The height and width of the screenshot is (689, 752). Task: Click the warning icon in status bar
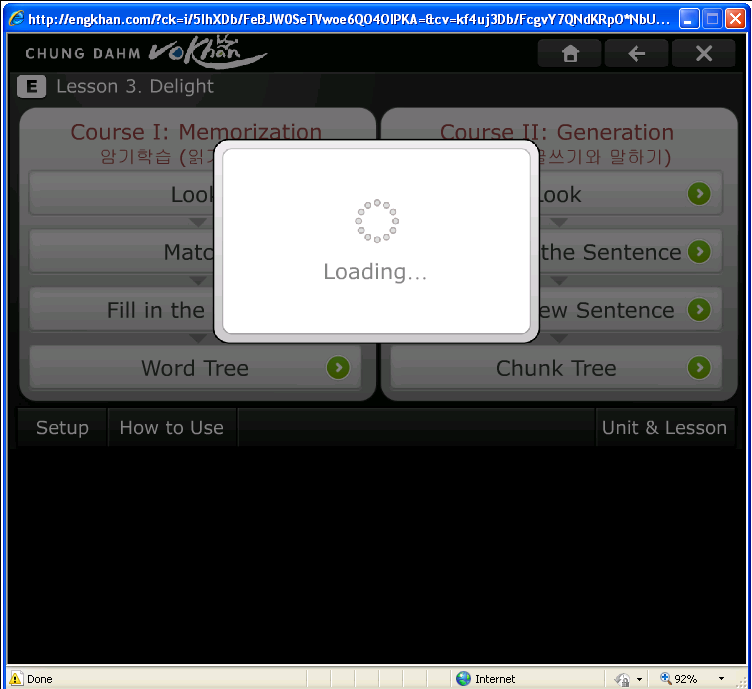16,678
